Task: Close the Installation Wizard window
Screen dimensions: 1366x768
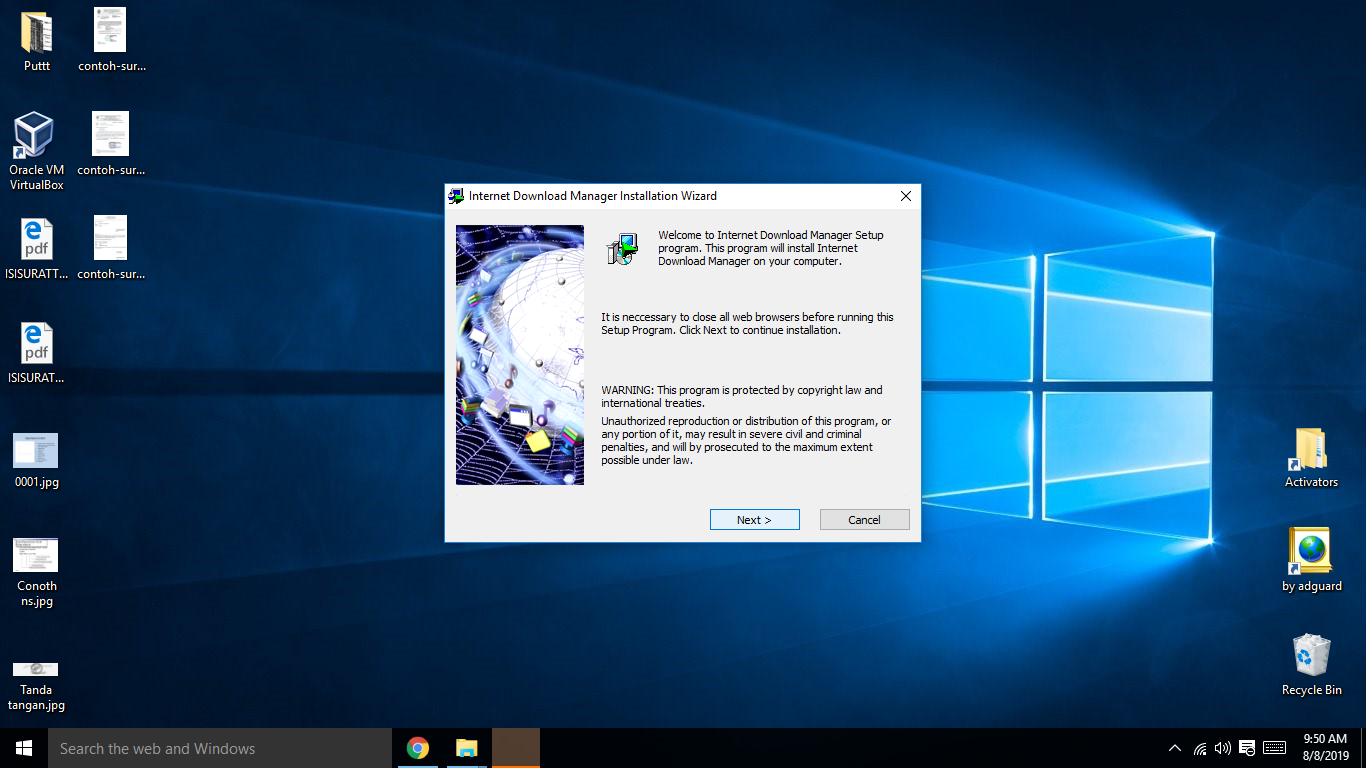Action: tap(905, 196)
